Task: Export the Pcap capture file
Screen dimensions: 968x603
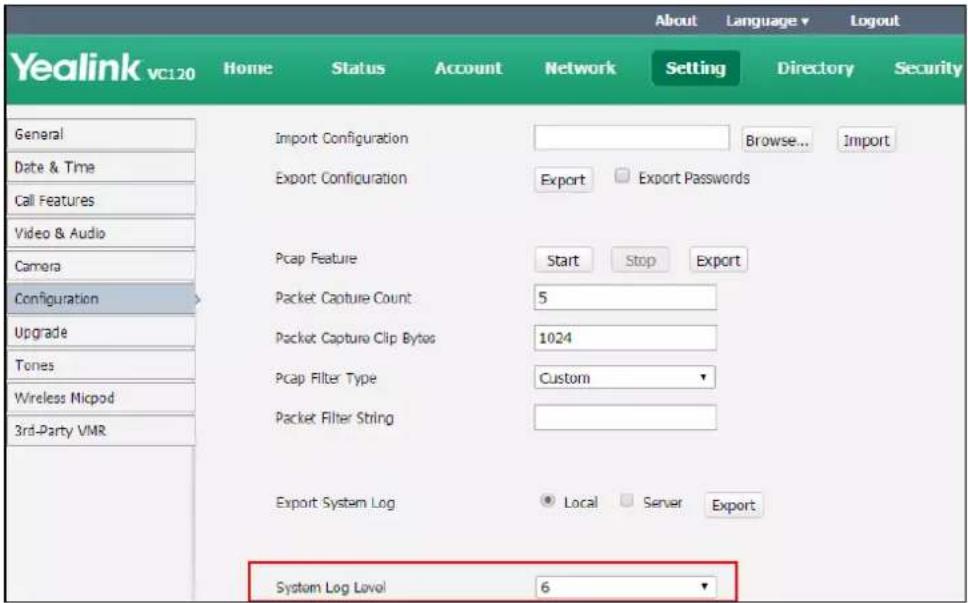Action: (x=718, y=260)
